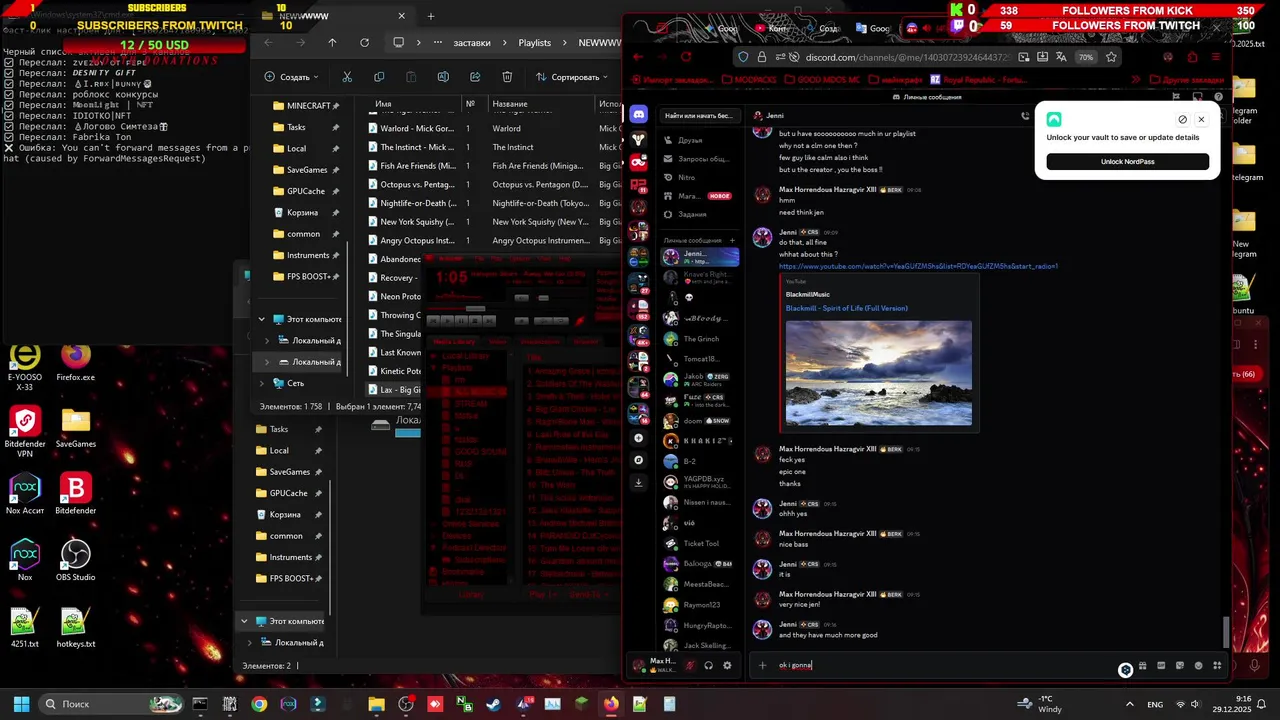Click plus next to Личные сообщения header
Viewport: 1280px width, 720px height.
(x=732, y=240)
